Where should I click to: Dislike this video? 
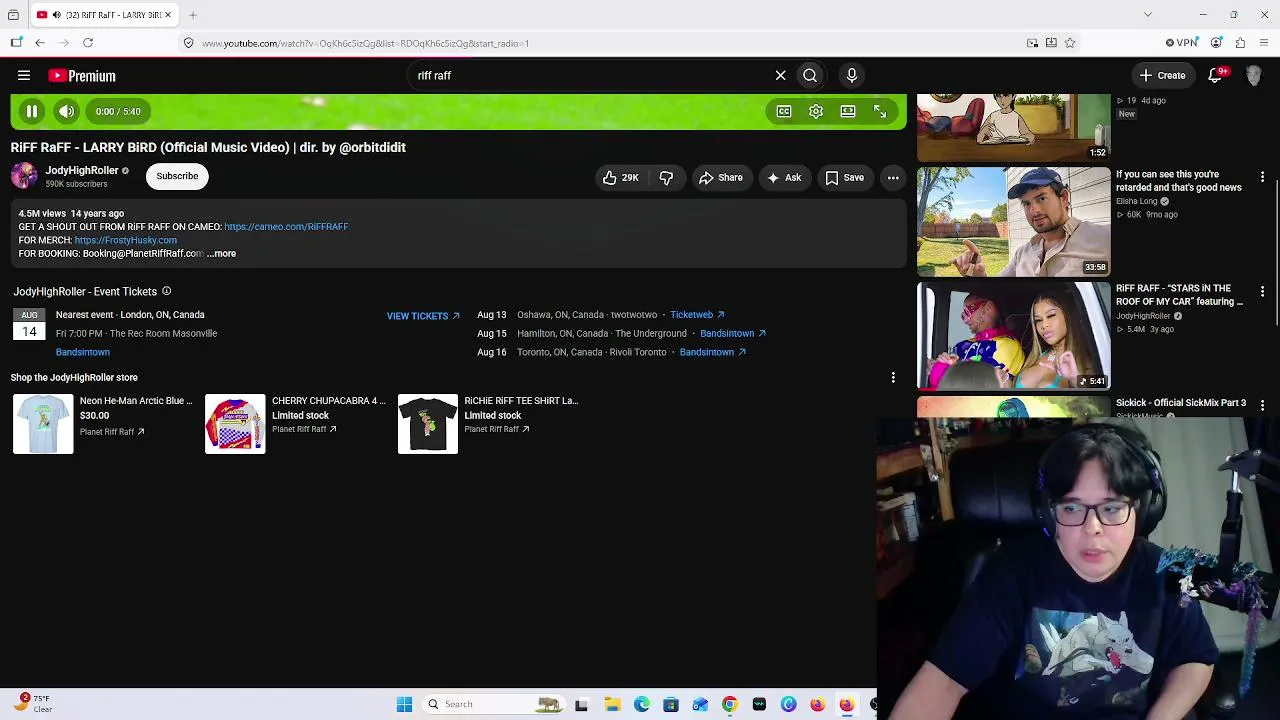coord(666,178)
